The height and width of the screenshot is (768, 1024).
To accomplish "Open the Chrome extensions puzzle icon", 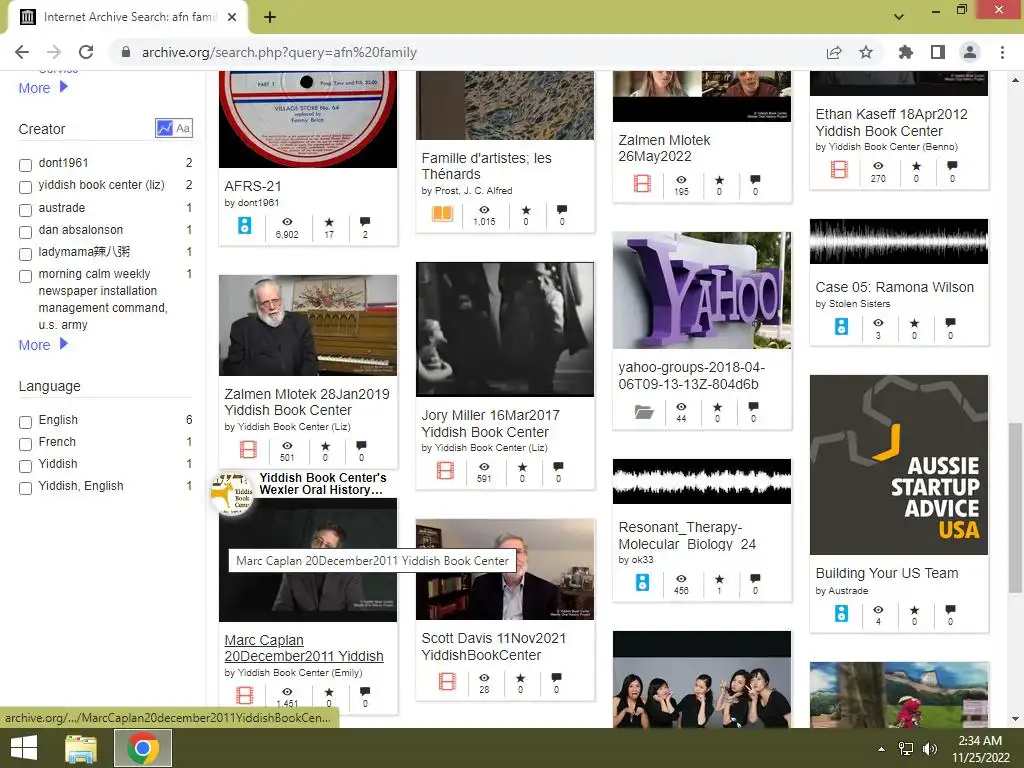I will (x=905, y=52).
